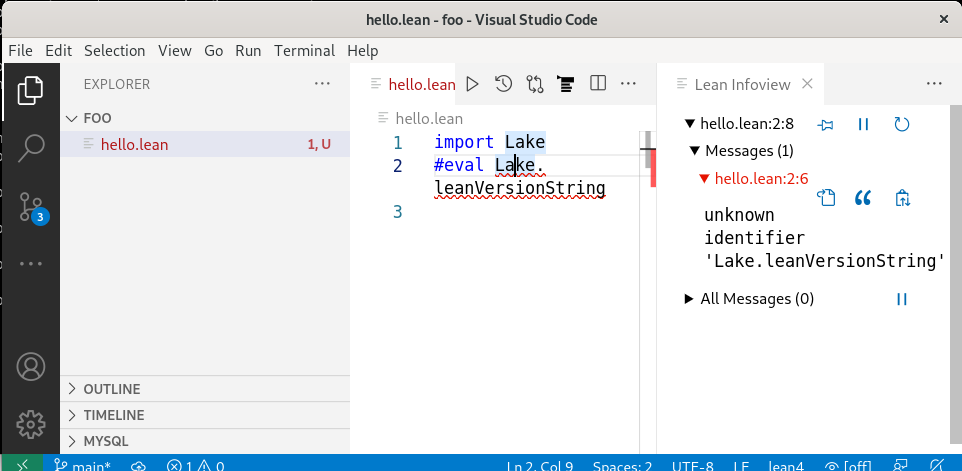Open problems indicator showing 1 error
The image size is (962, 471).
click(x=195, y=465)
